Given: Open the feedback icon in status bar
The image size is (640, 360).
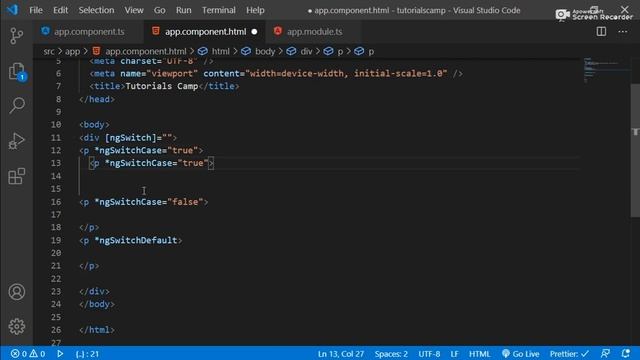Looking at the screenshot, I should point(605,353).
